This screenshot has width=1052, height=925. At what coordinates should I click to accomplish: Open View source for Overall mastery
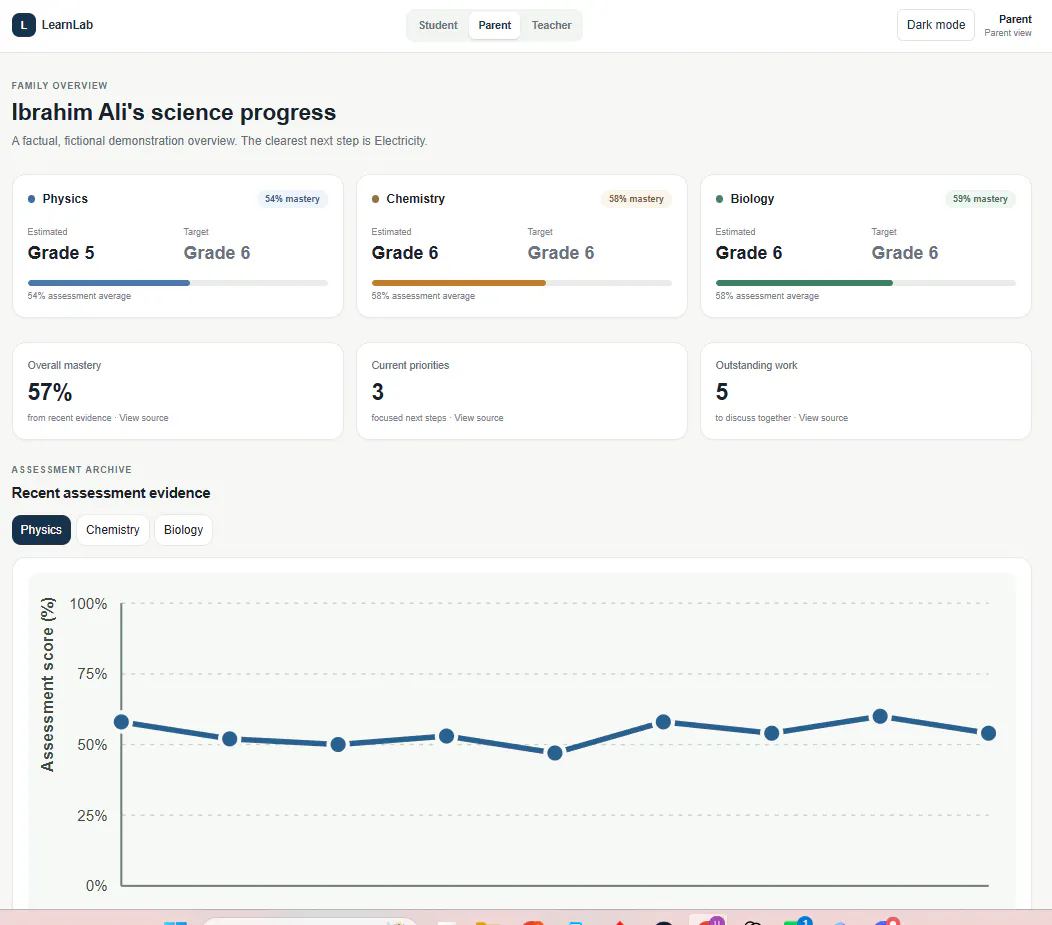tap(144, 418)
